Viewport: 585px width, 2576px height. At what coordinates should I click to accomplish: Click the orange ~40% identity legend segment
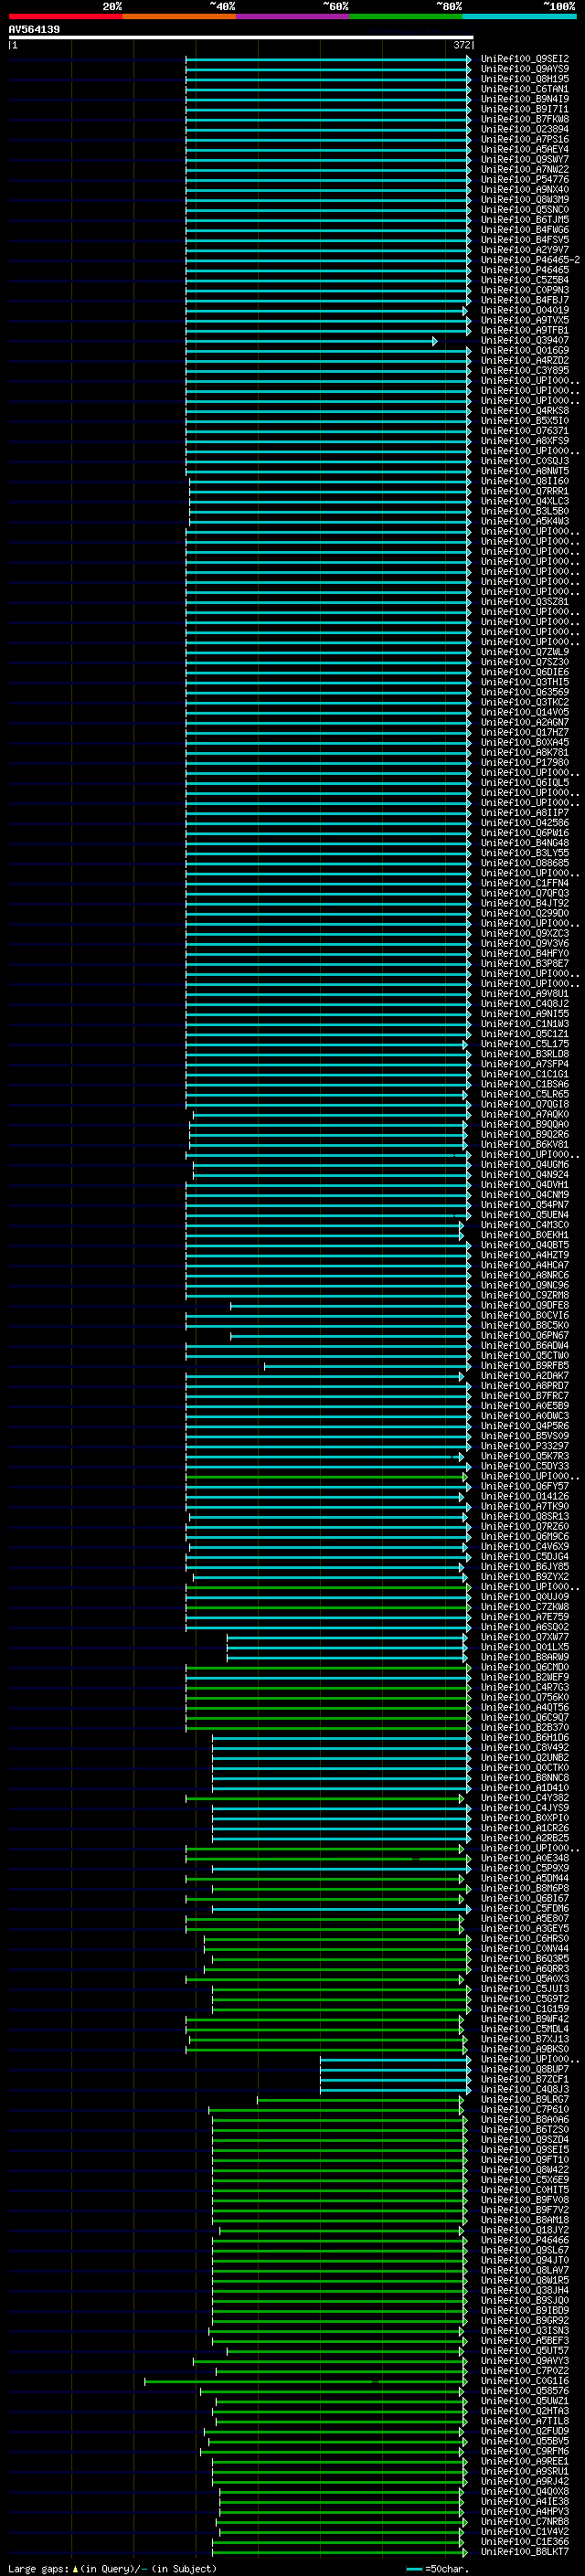click(179, 16)
